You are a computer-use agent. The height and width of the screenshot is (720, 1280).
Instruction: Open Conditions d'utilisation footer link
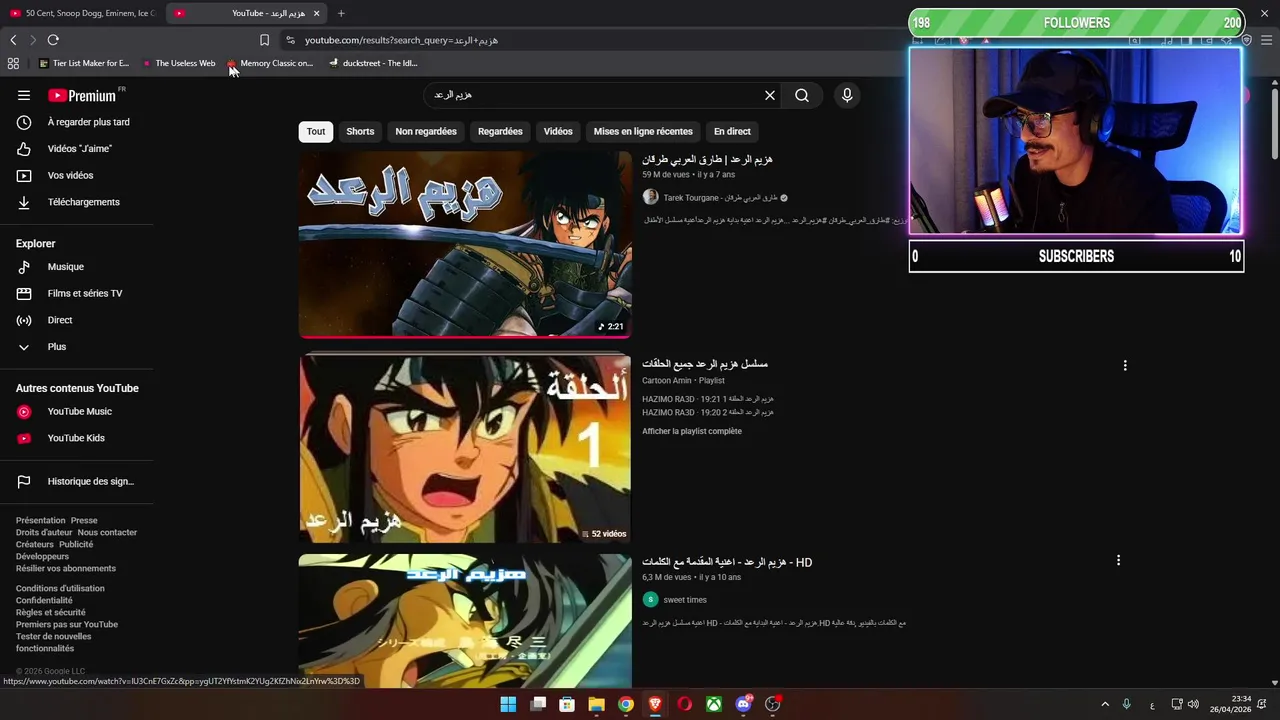[x=60, y=588]
